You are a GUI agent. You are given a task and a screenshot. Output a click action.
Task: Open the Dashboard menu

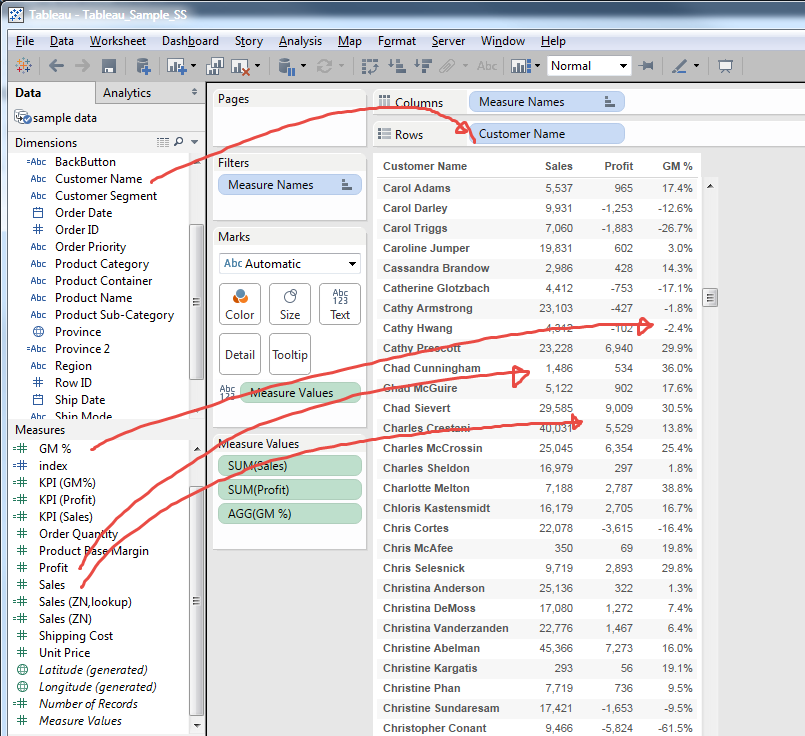click(x=190, y=41)
